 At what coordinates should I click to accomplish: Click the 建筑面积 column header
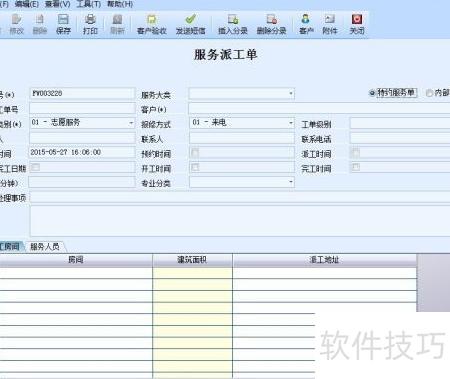point(192,260)
